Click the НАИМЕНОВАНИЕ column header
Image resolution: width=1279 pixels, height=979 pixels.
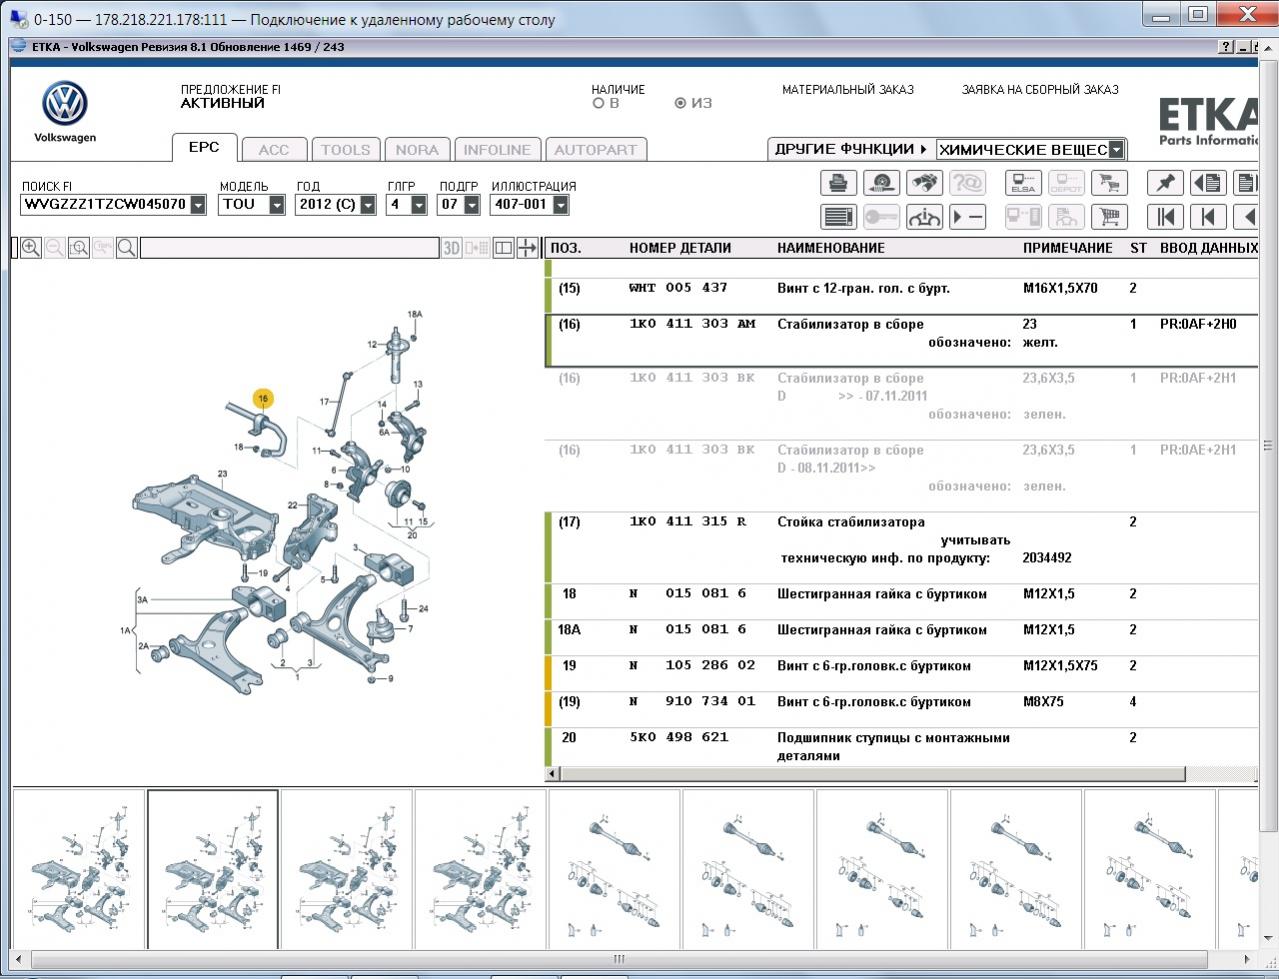click(x=831, y=248)
